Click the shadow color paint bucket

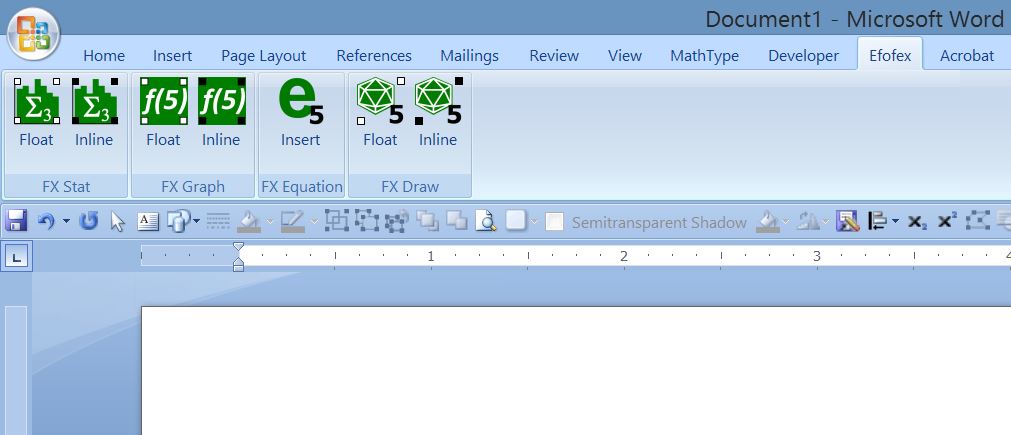pyautogui.click(x=767, y=222)
